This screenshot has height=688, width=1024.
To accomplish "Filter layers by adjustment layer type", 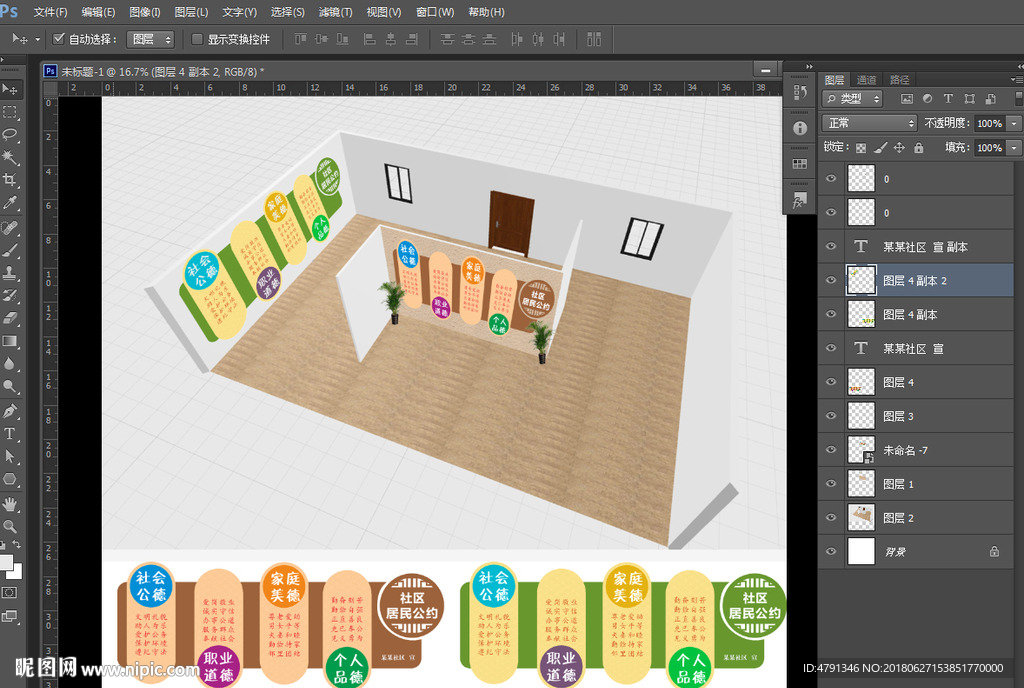I will 927,99.
